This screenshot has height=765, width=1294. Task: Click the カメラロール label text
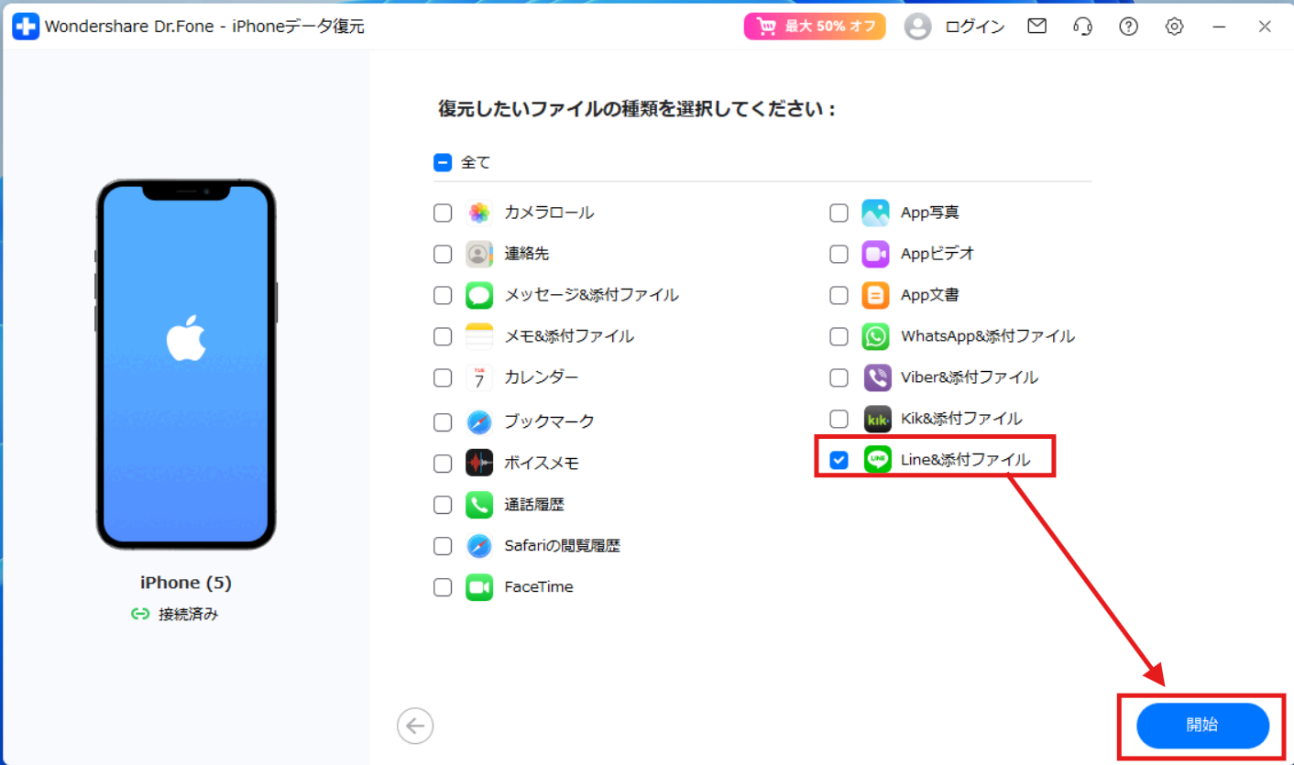[x=549, y=213]
